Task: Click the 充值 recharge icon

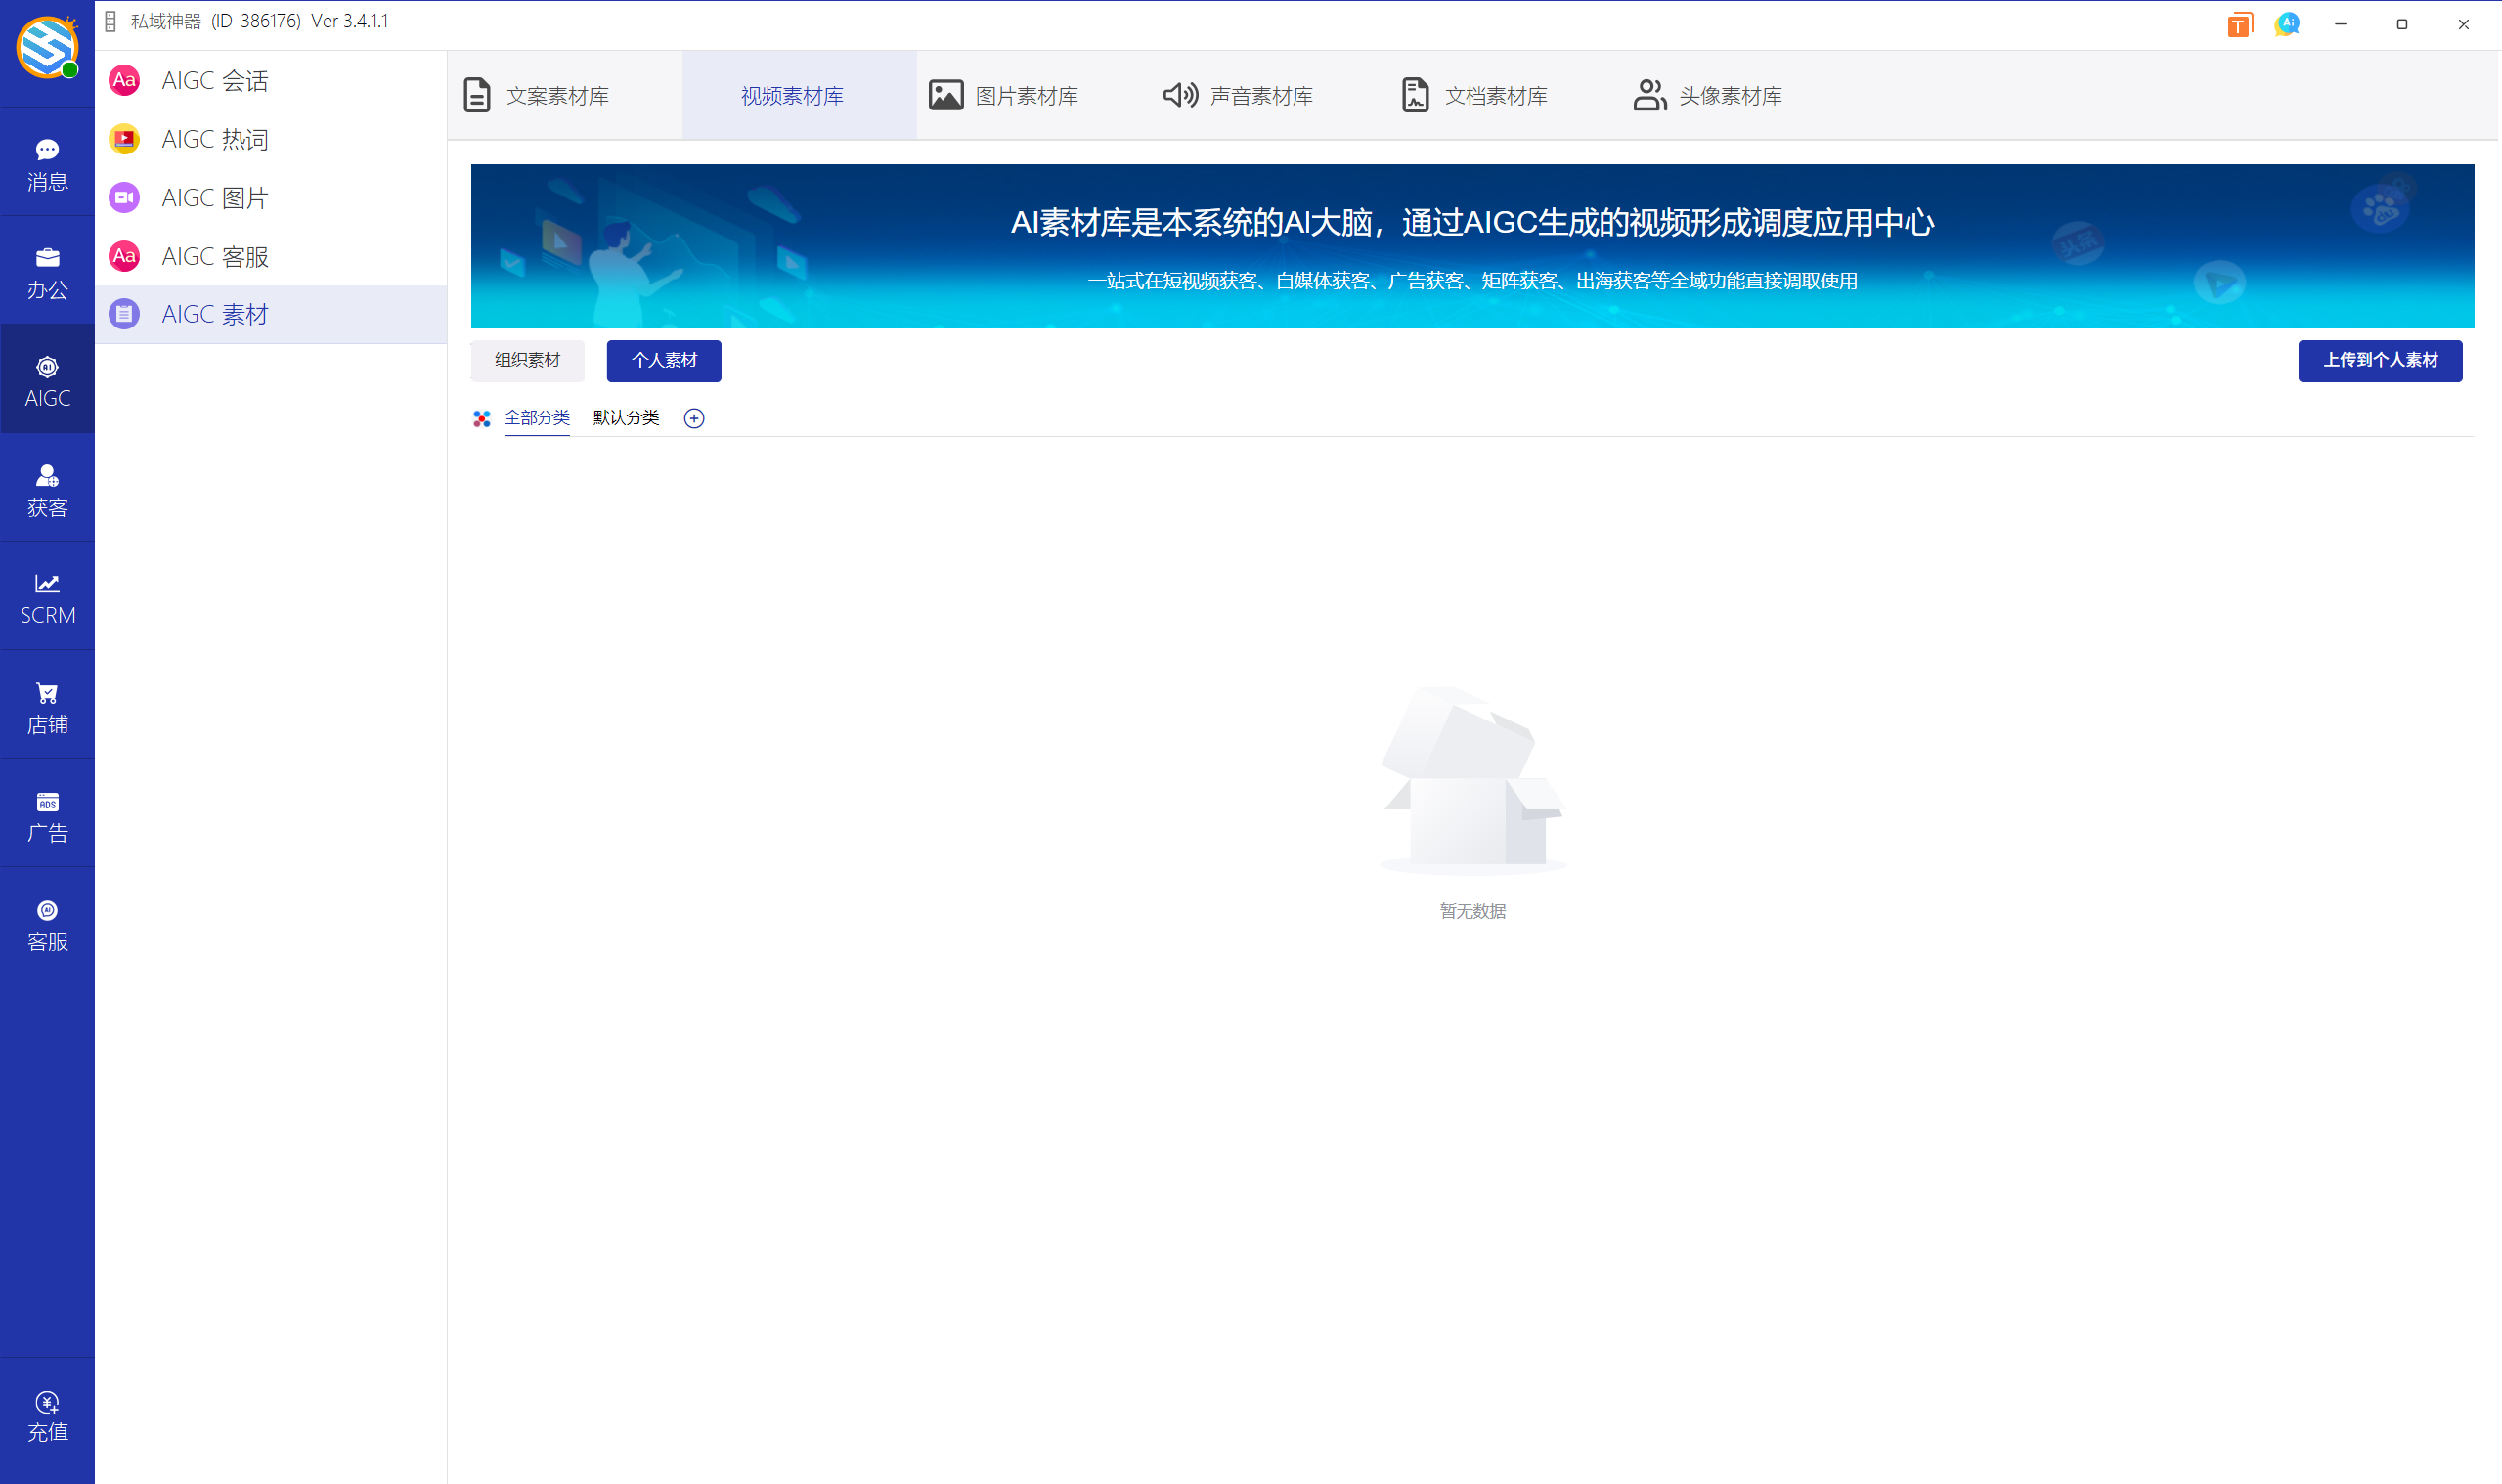Action: pyautogui.click(x=47, y=1414)
